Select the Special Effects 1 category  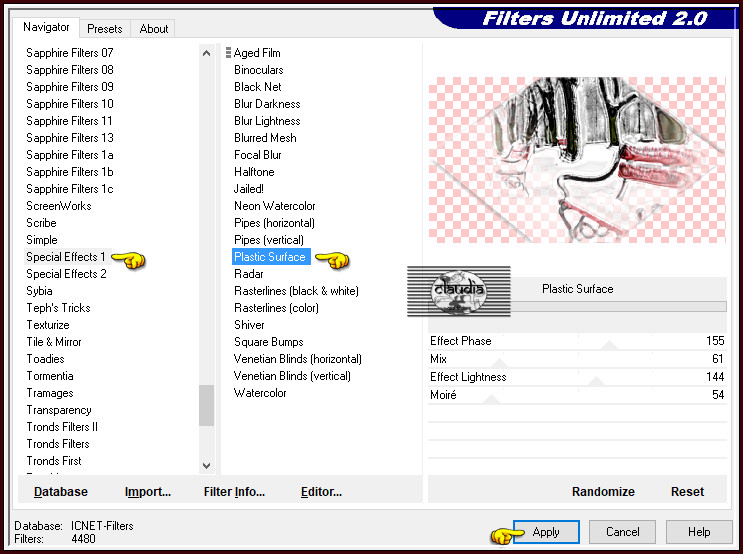[66, 257]
